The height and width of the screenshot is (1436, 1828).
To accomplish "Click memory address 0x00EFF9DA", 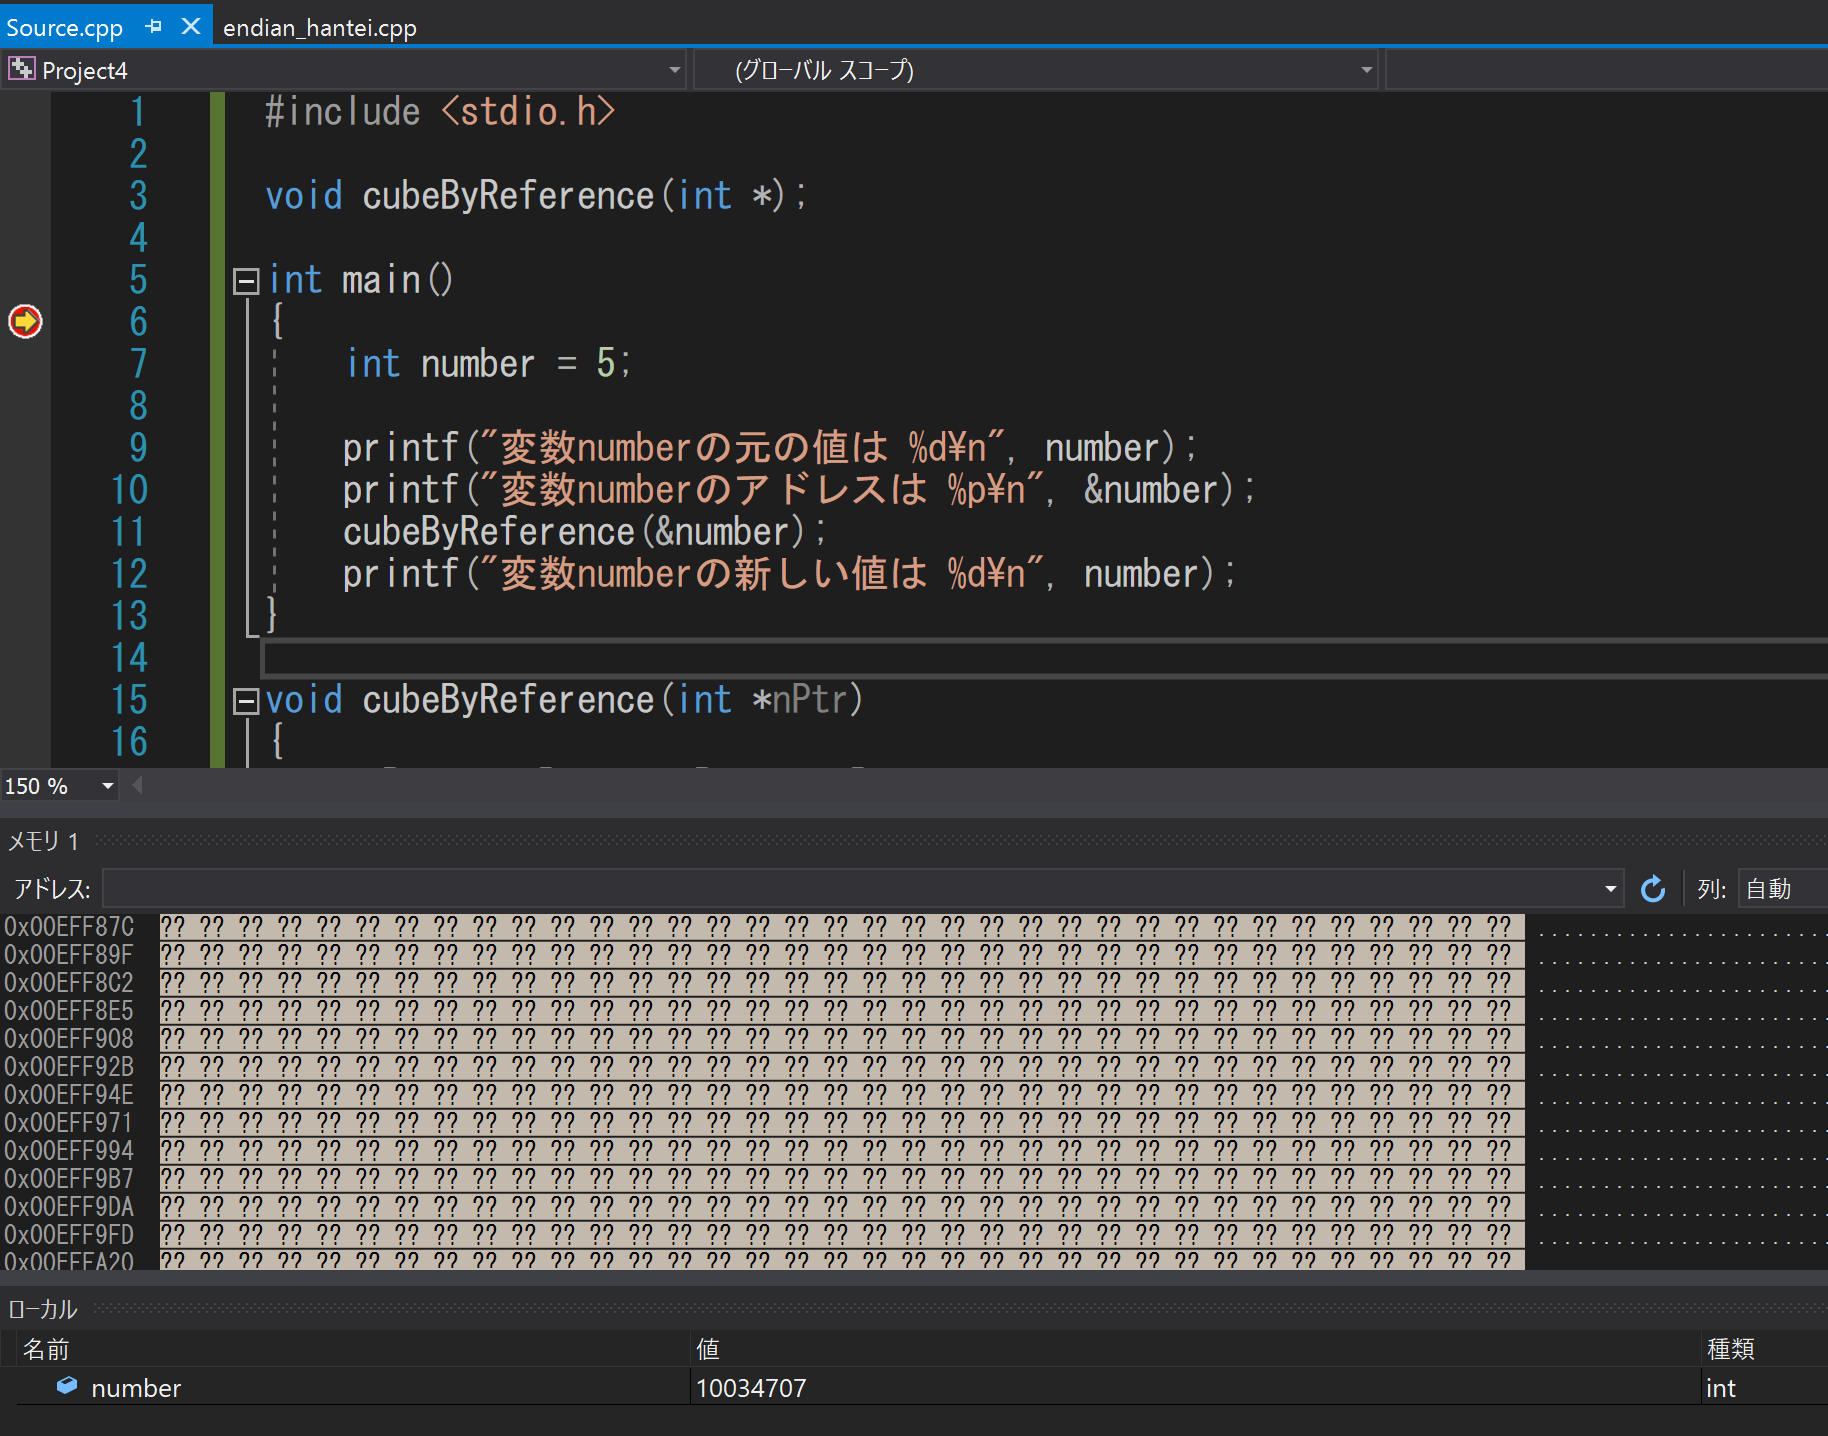I will coord(69,1207).
